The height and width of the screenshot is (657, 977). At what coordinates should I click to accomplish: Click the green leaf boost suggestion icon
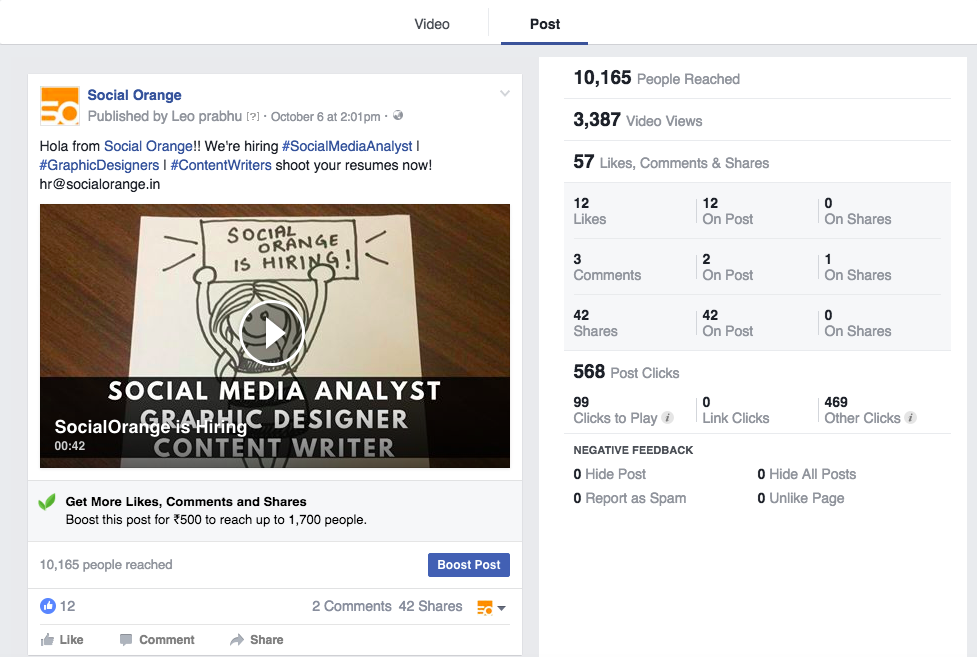pos(47,502)
